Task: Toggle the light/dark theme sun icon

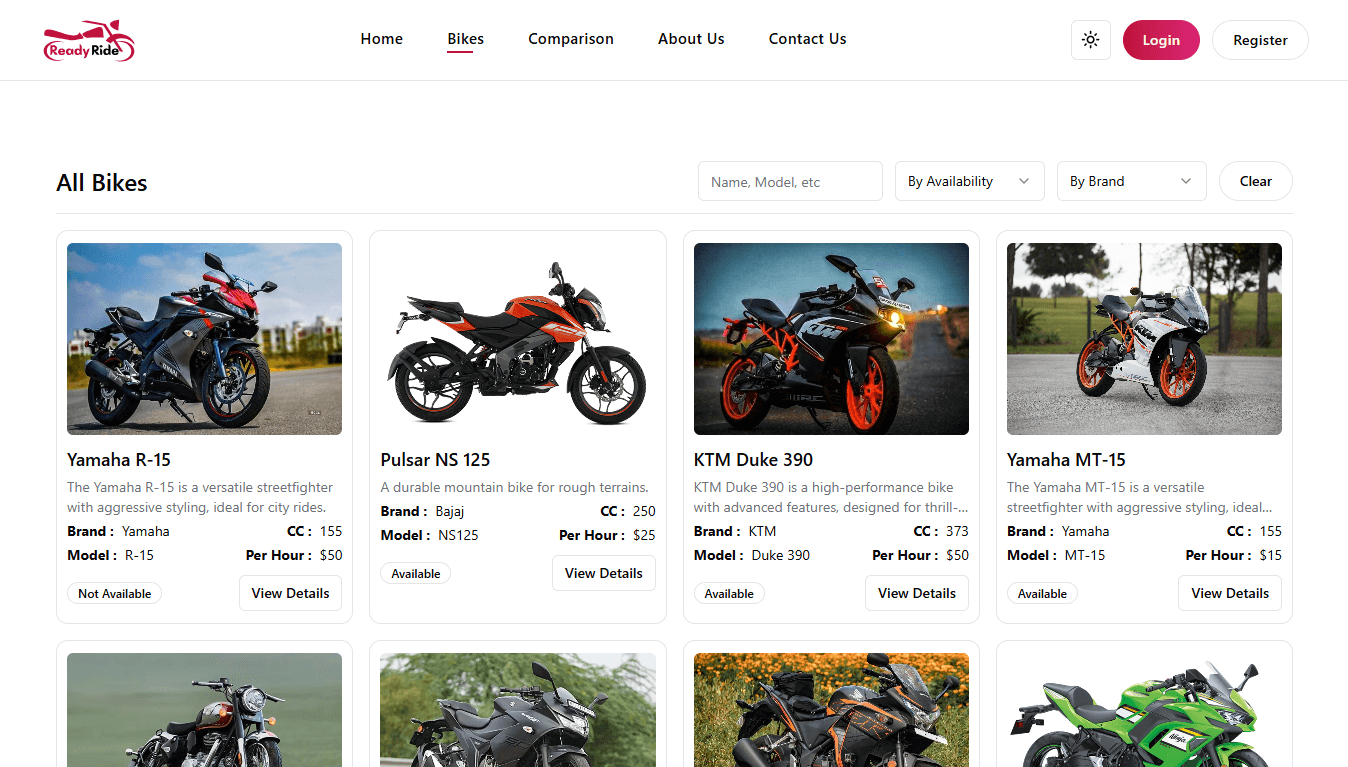Action: click(x=1090, y=40)
